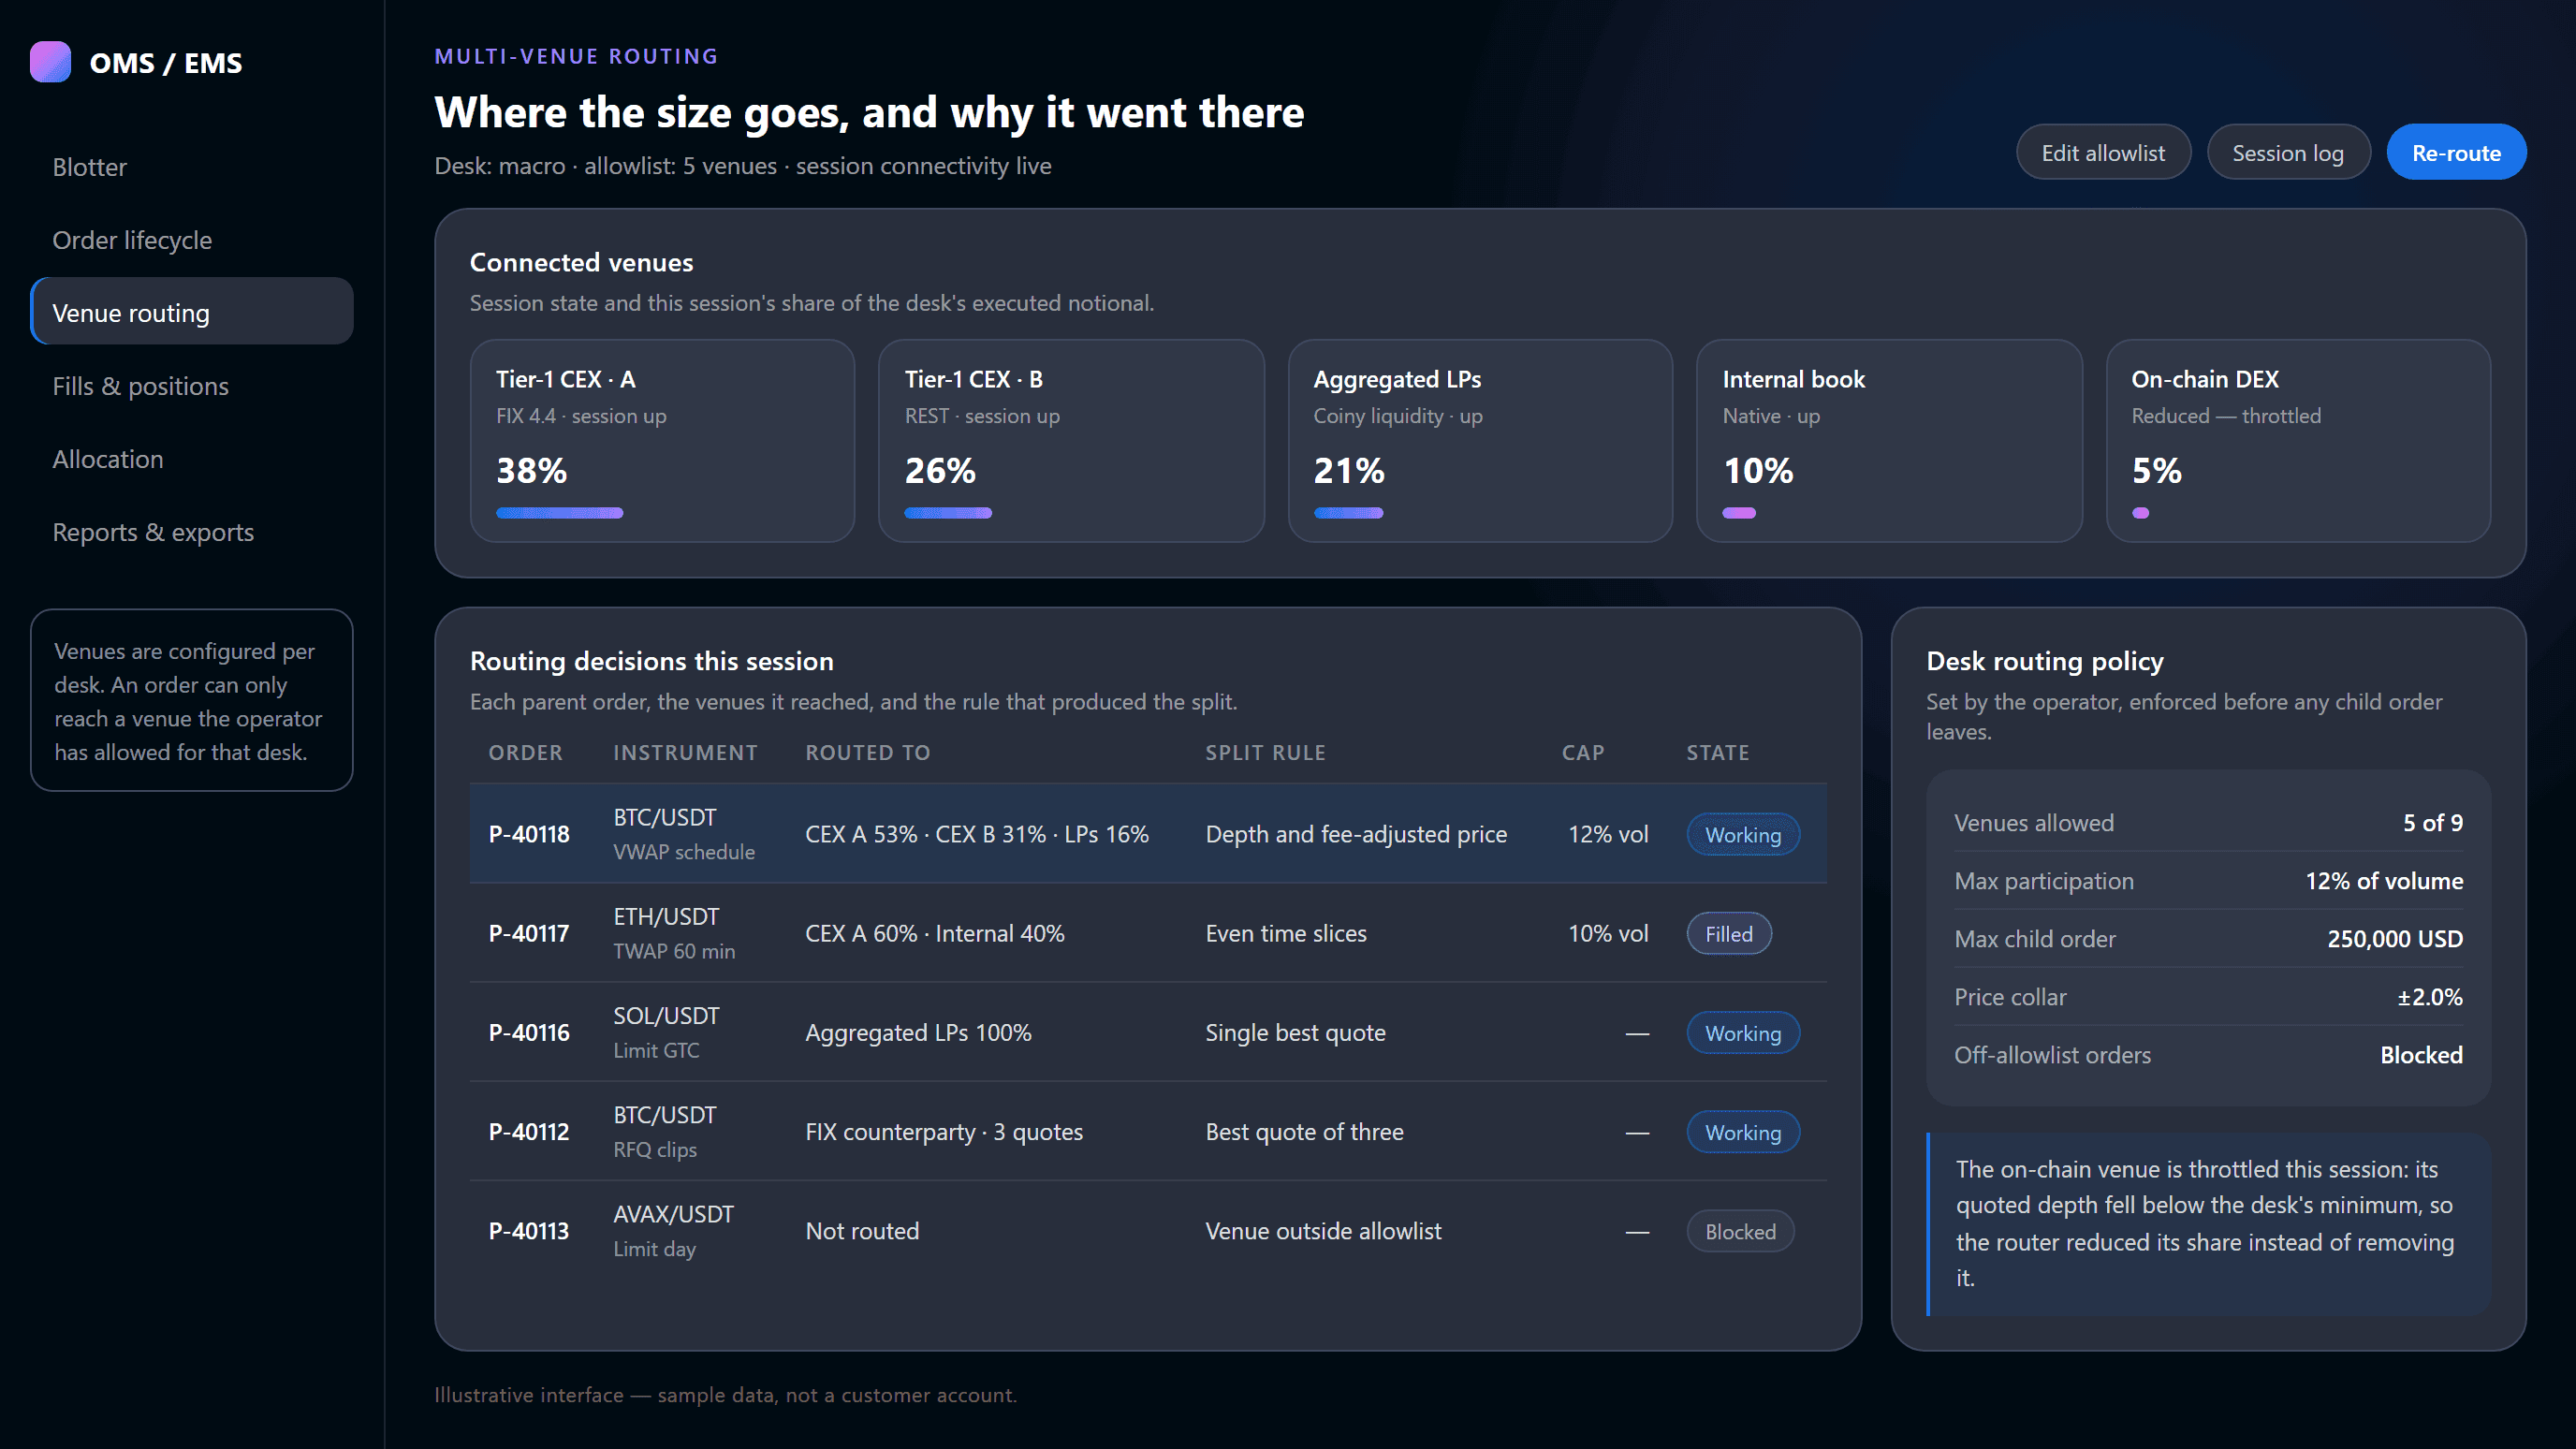Image resolution: width=2576 pixels, height=1449 pixels.
Task: Click the 'VWAP schedule' instrument subtitle
Action: [684, 852]
